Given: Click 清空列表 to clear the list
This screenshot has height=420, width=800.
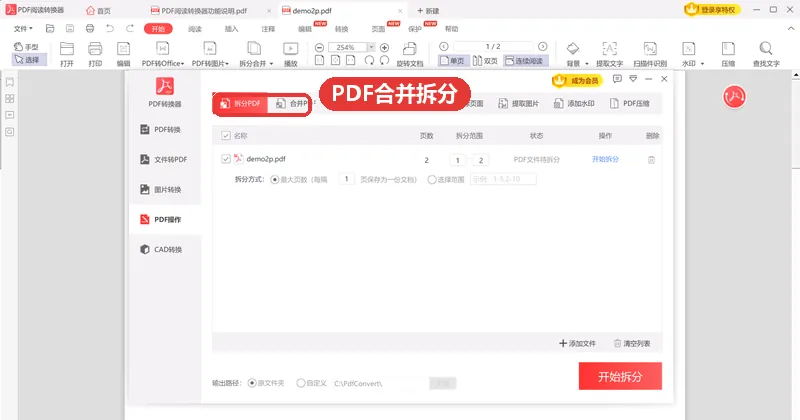Looking at the screenshot, I should point(632,343).
